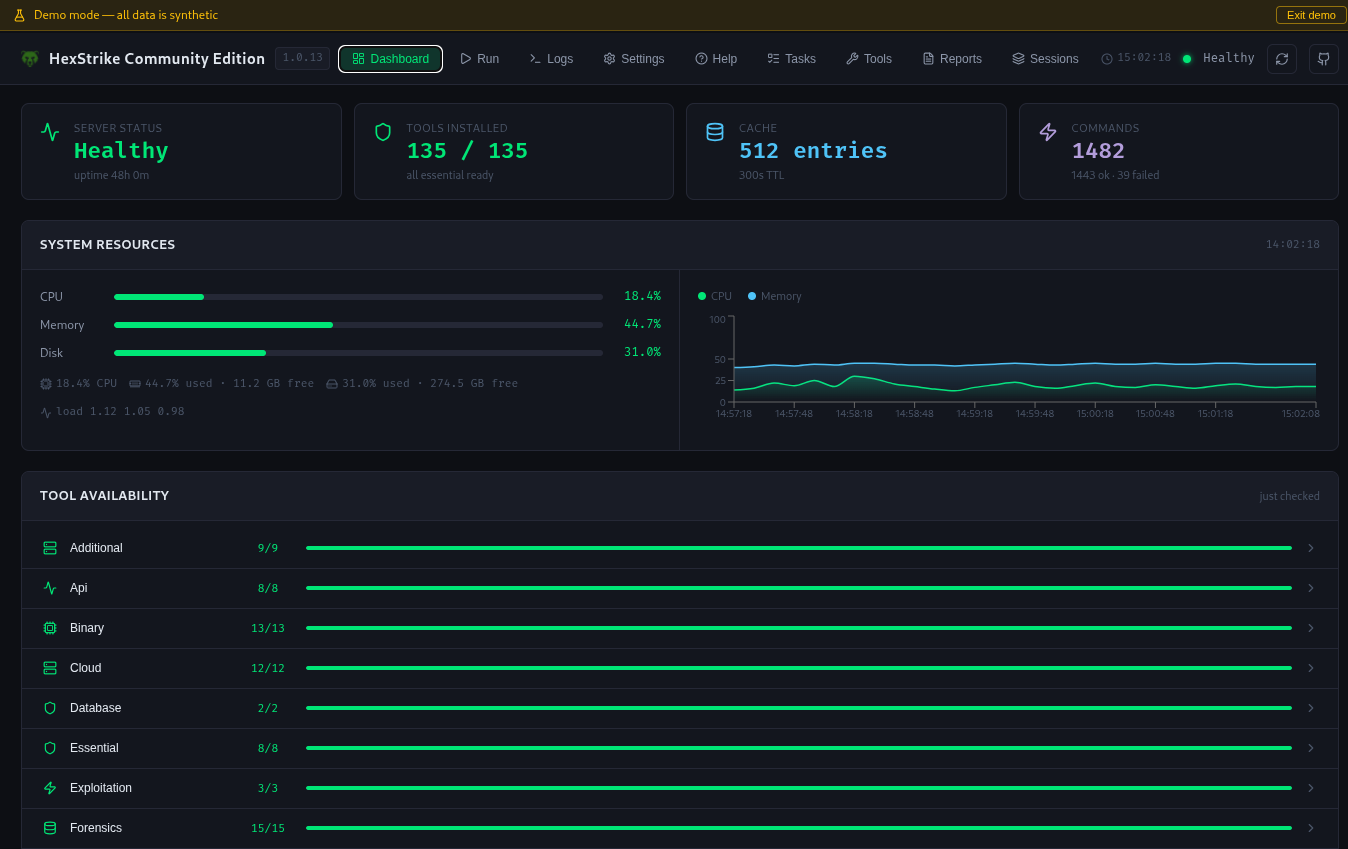Expand the Forensics tools row
This screenshot has width=1348, height=849.
click(1311, 828)
